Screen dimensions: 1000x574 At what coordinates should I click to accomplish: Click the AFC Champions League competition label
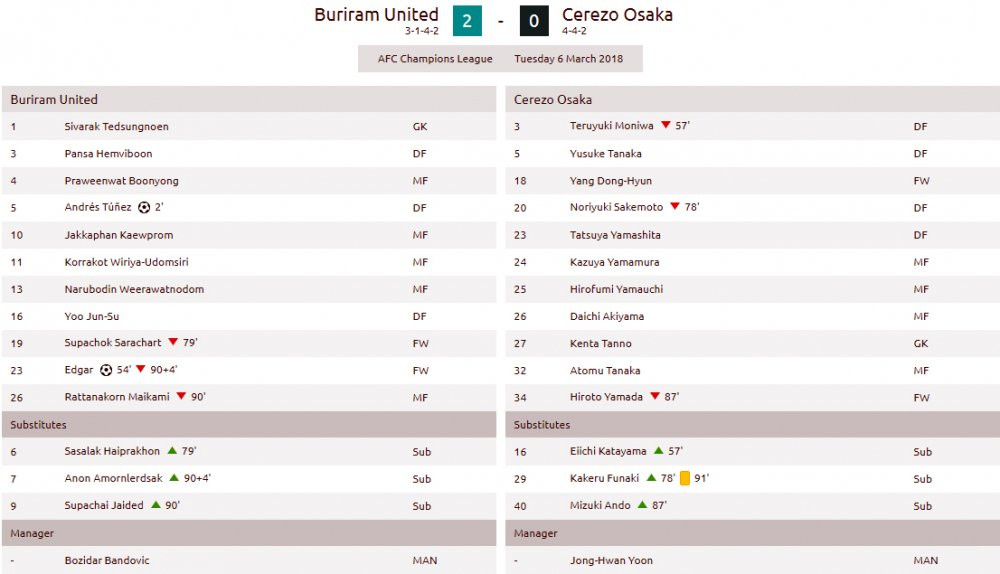coord(435,59)
